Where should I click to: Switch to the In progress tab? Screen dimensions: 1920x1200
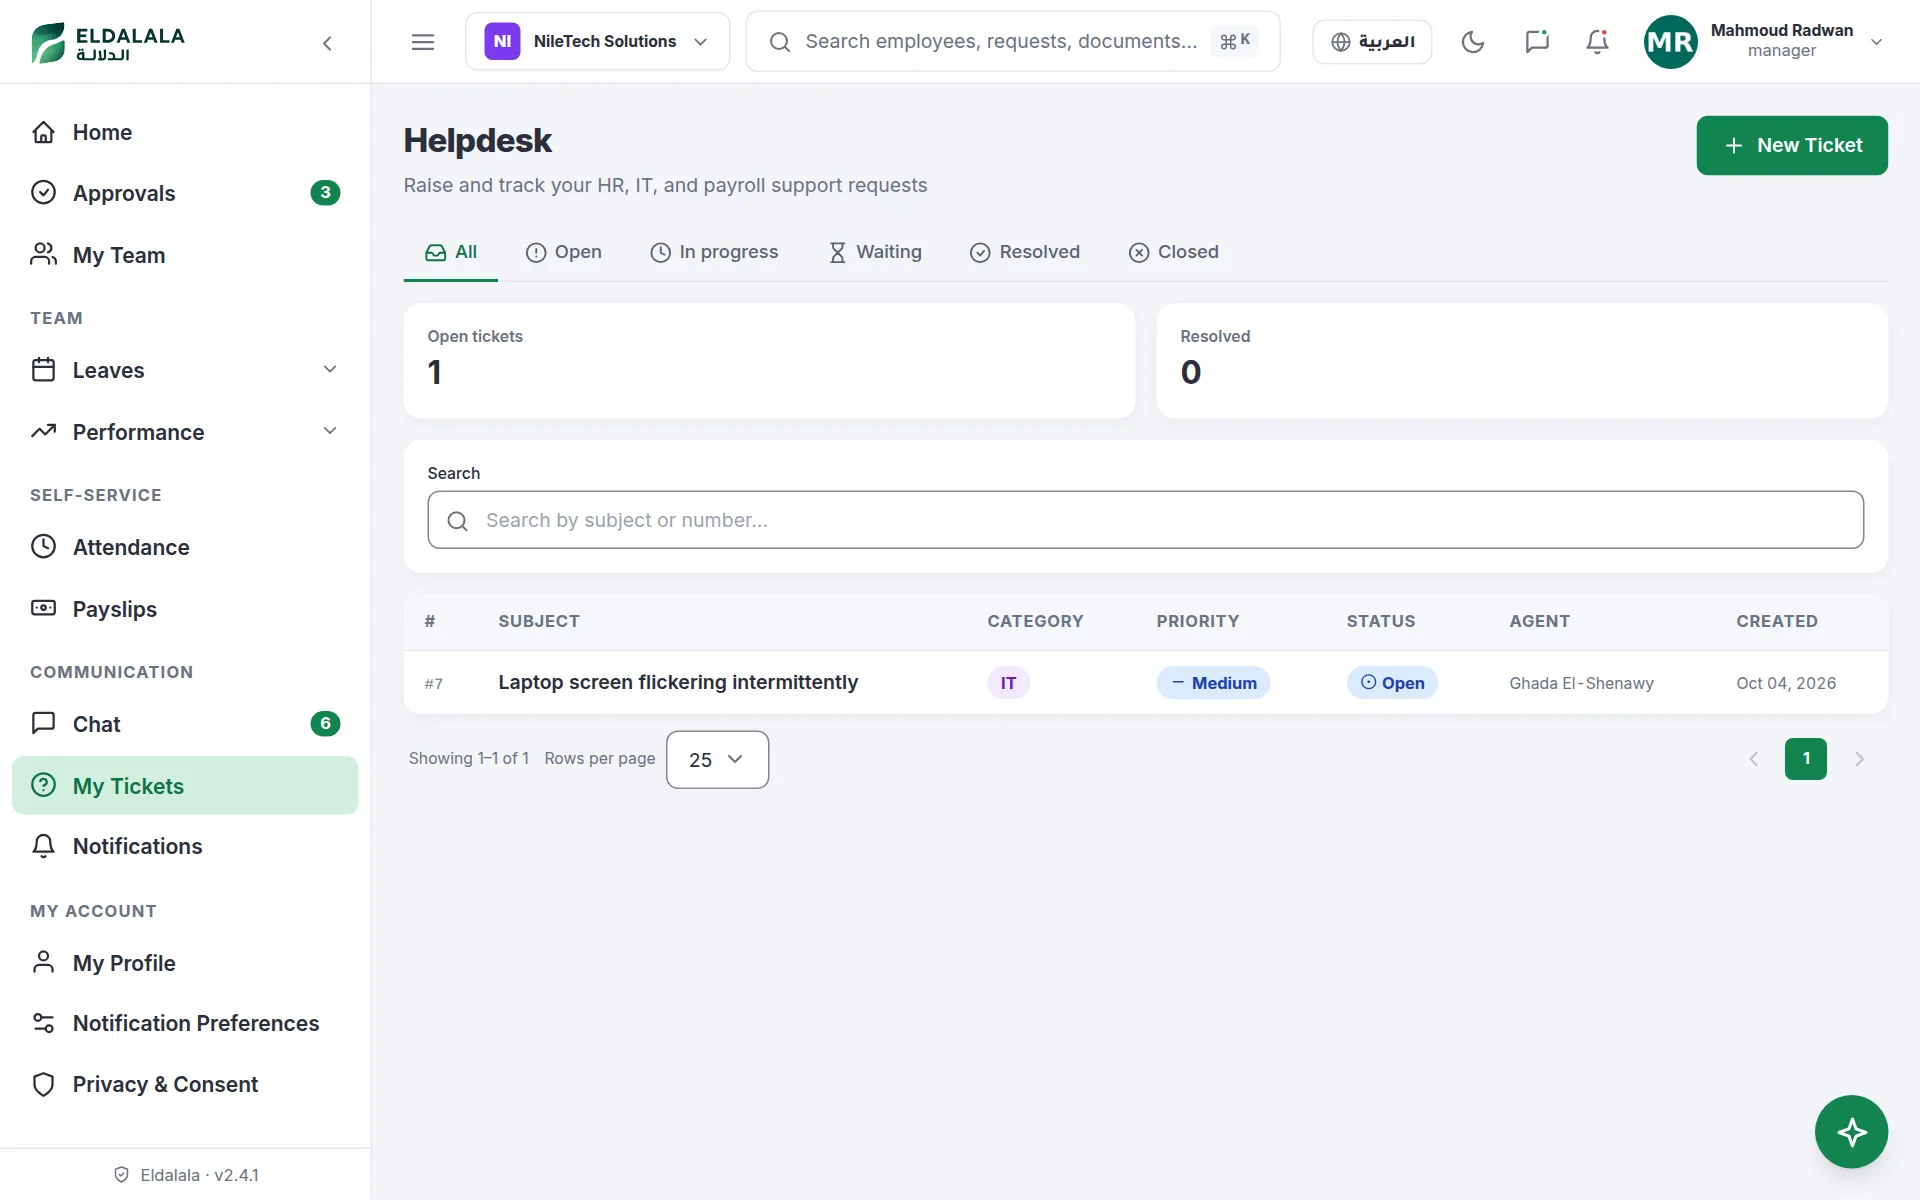(x=714, y=252)
